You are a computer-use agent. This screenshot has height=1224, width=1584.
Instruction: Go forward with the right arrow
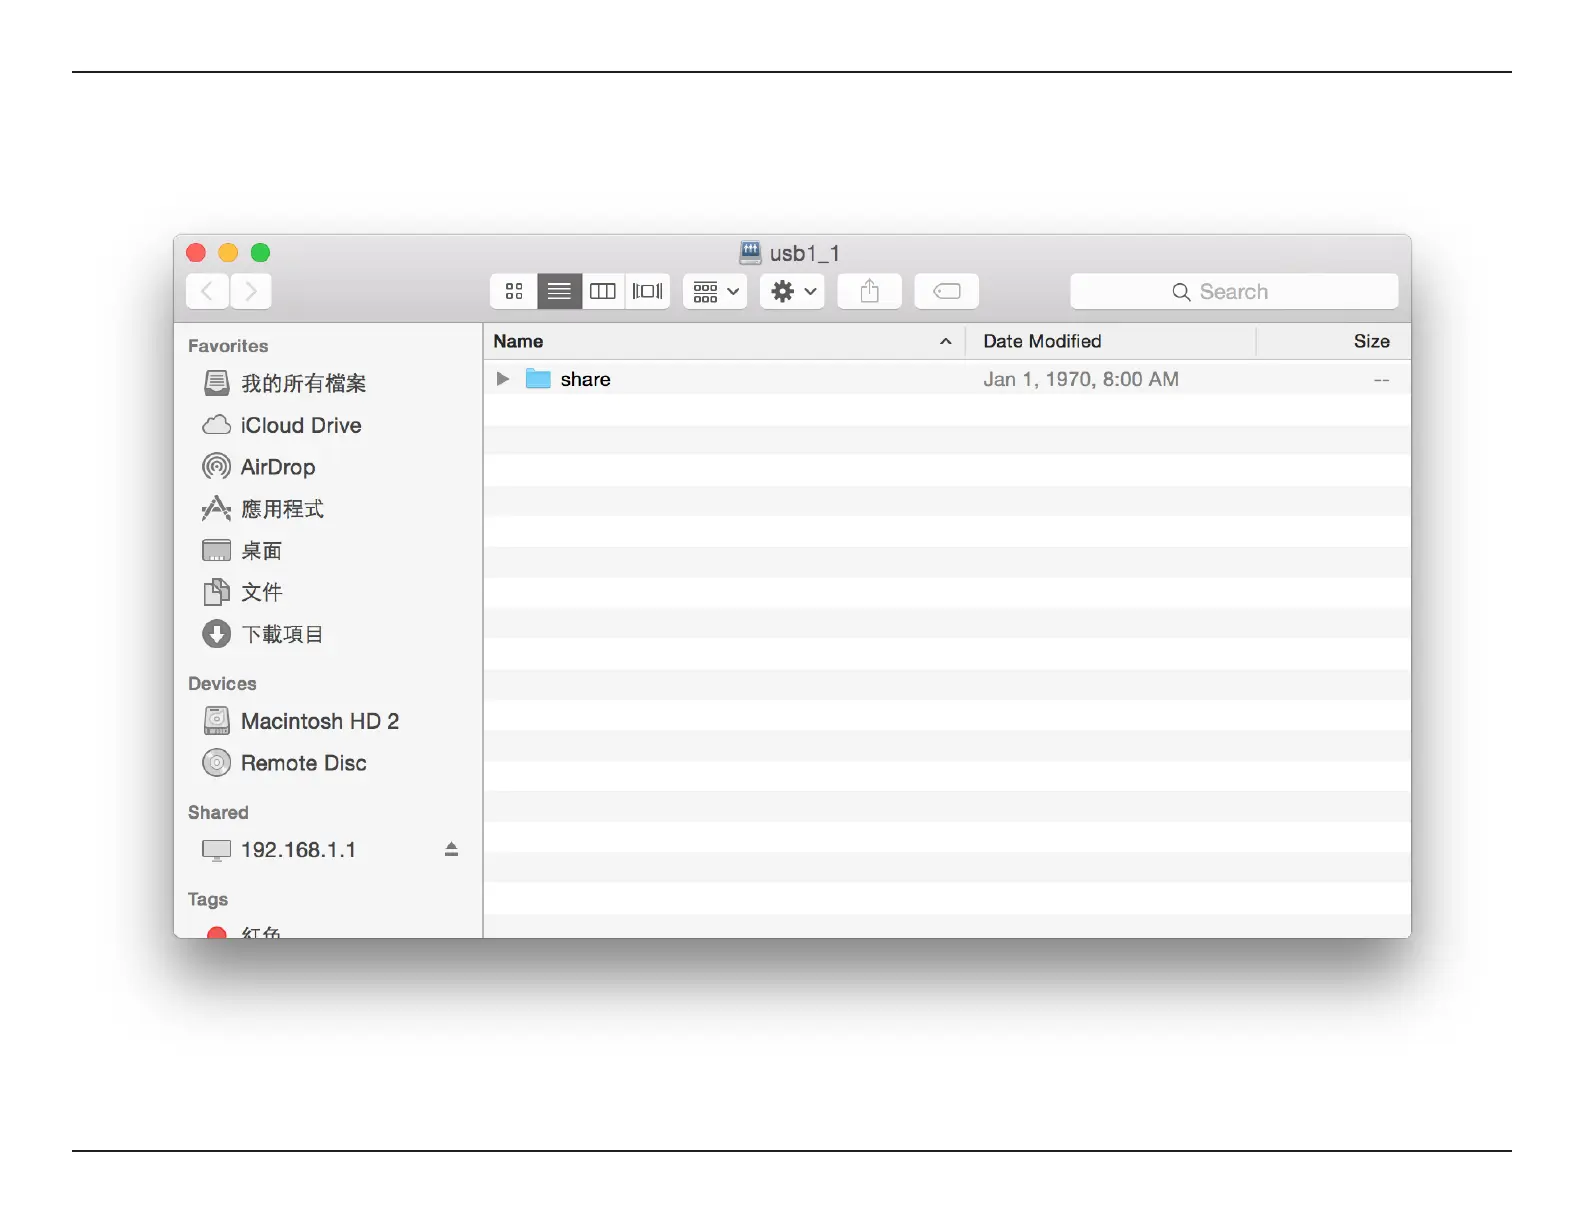pos(251,291)
